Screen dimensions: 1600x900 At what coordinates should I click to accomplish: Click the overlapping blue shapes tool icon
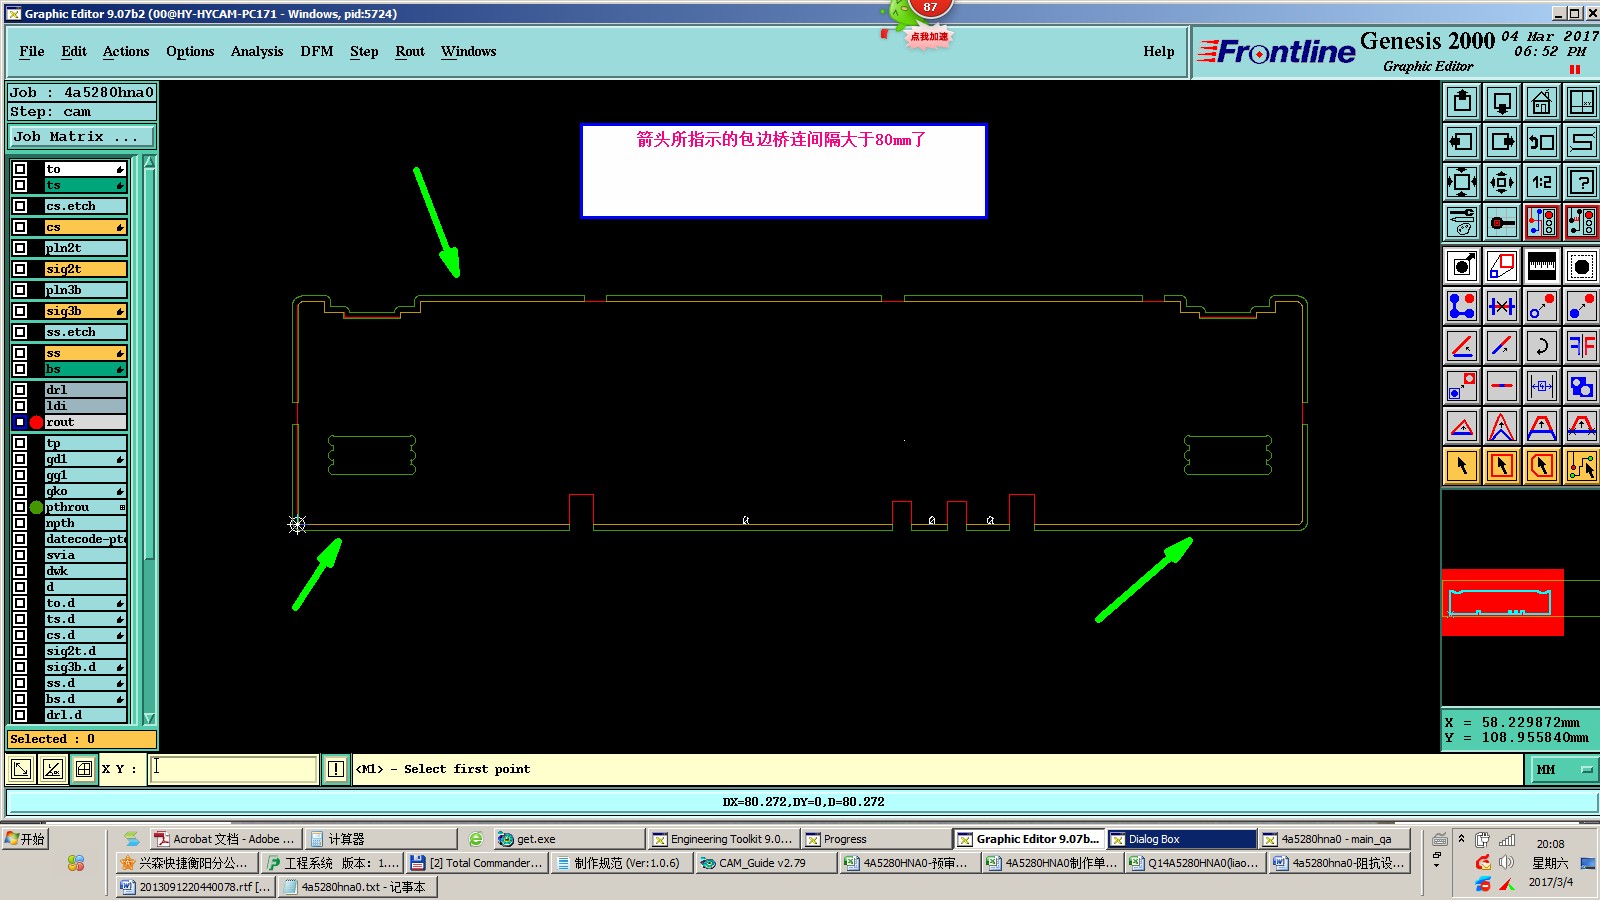tap(1582, 386)
